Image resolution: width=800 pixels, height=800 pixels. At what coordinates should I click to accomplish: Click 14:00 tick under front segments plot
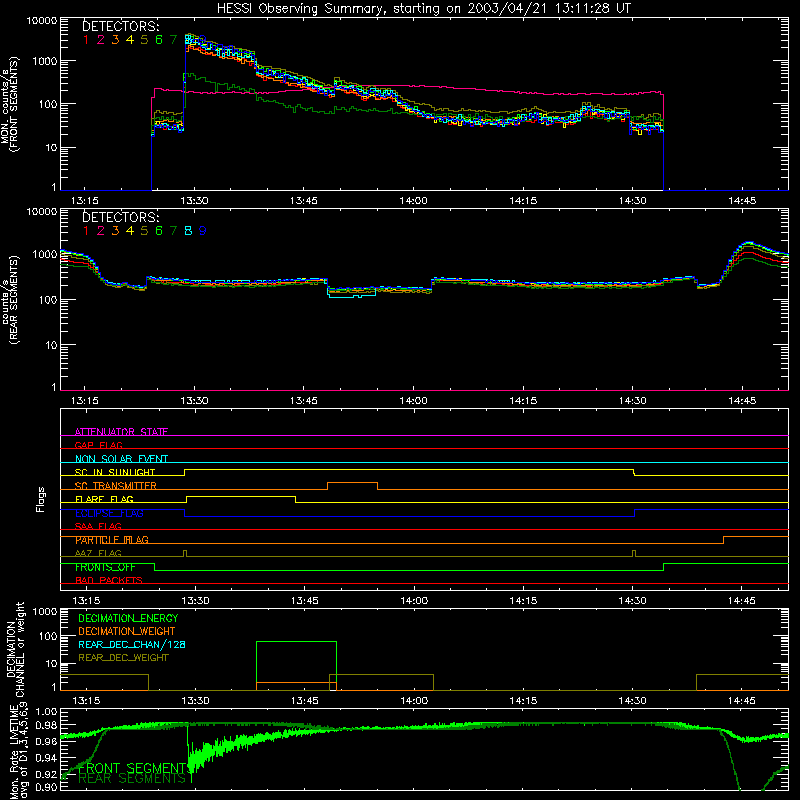point(413,201)
